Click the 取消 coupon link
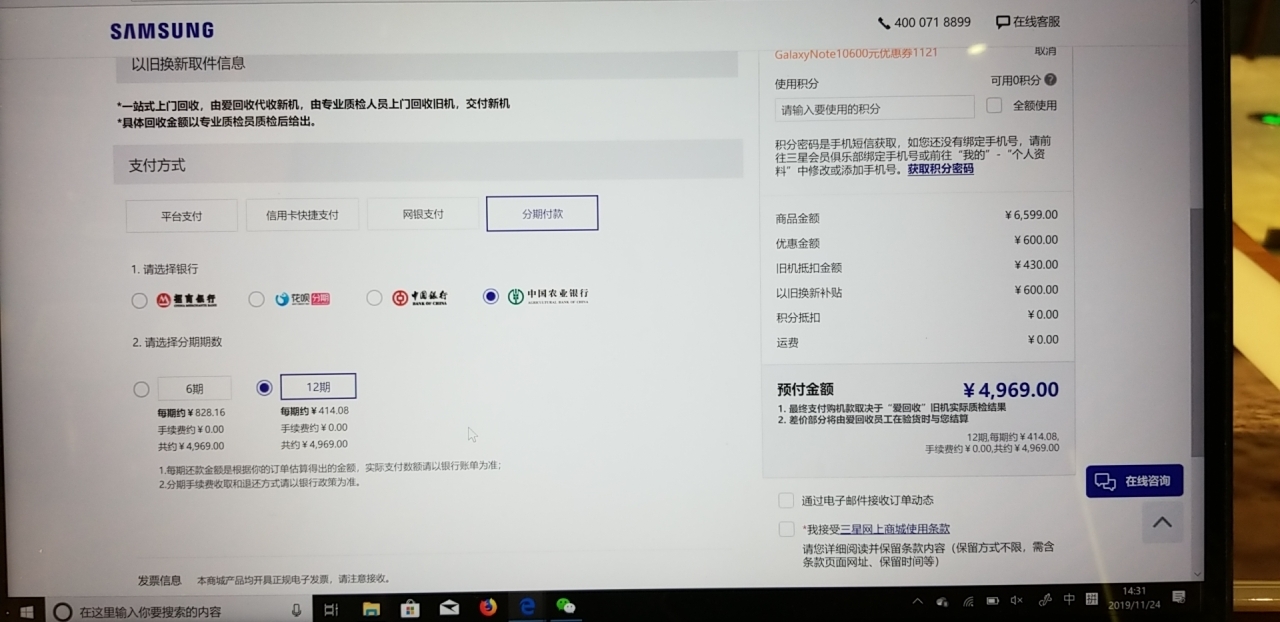Screen dimensions: 1280x622 [1045, 51]
